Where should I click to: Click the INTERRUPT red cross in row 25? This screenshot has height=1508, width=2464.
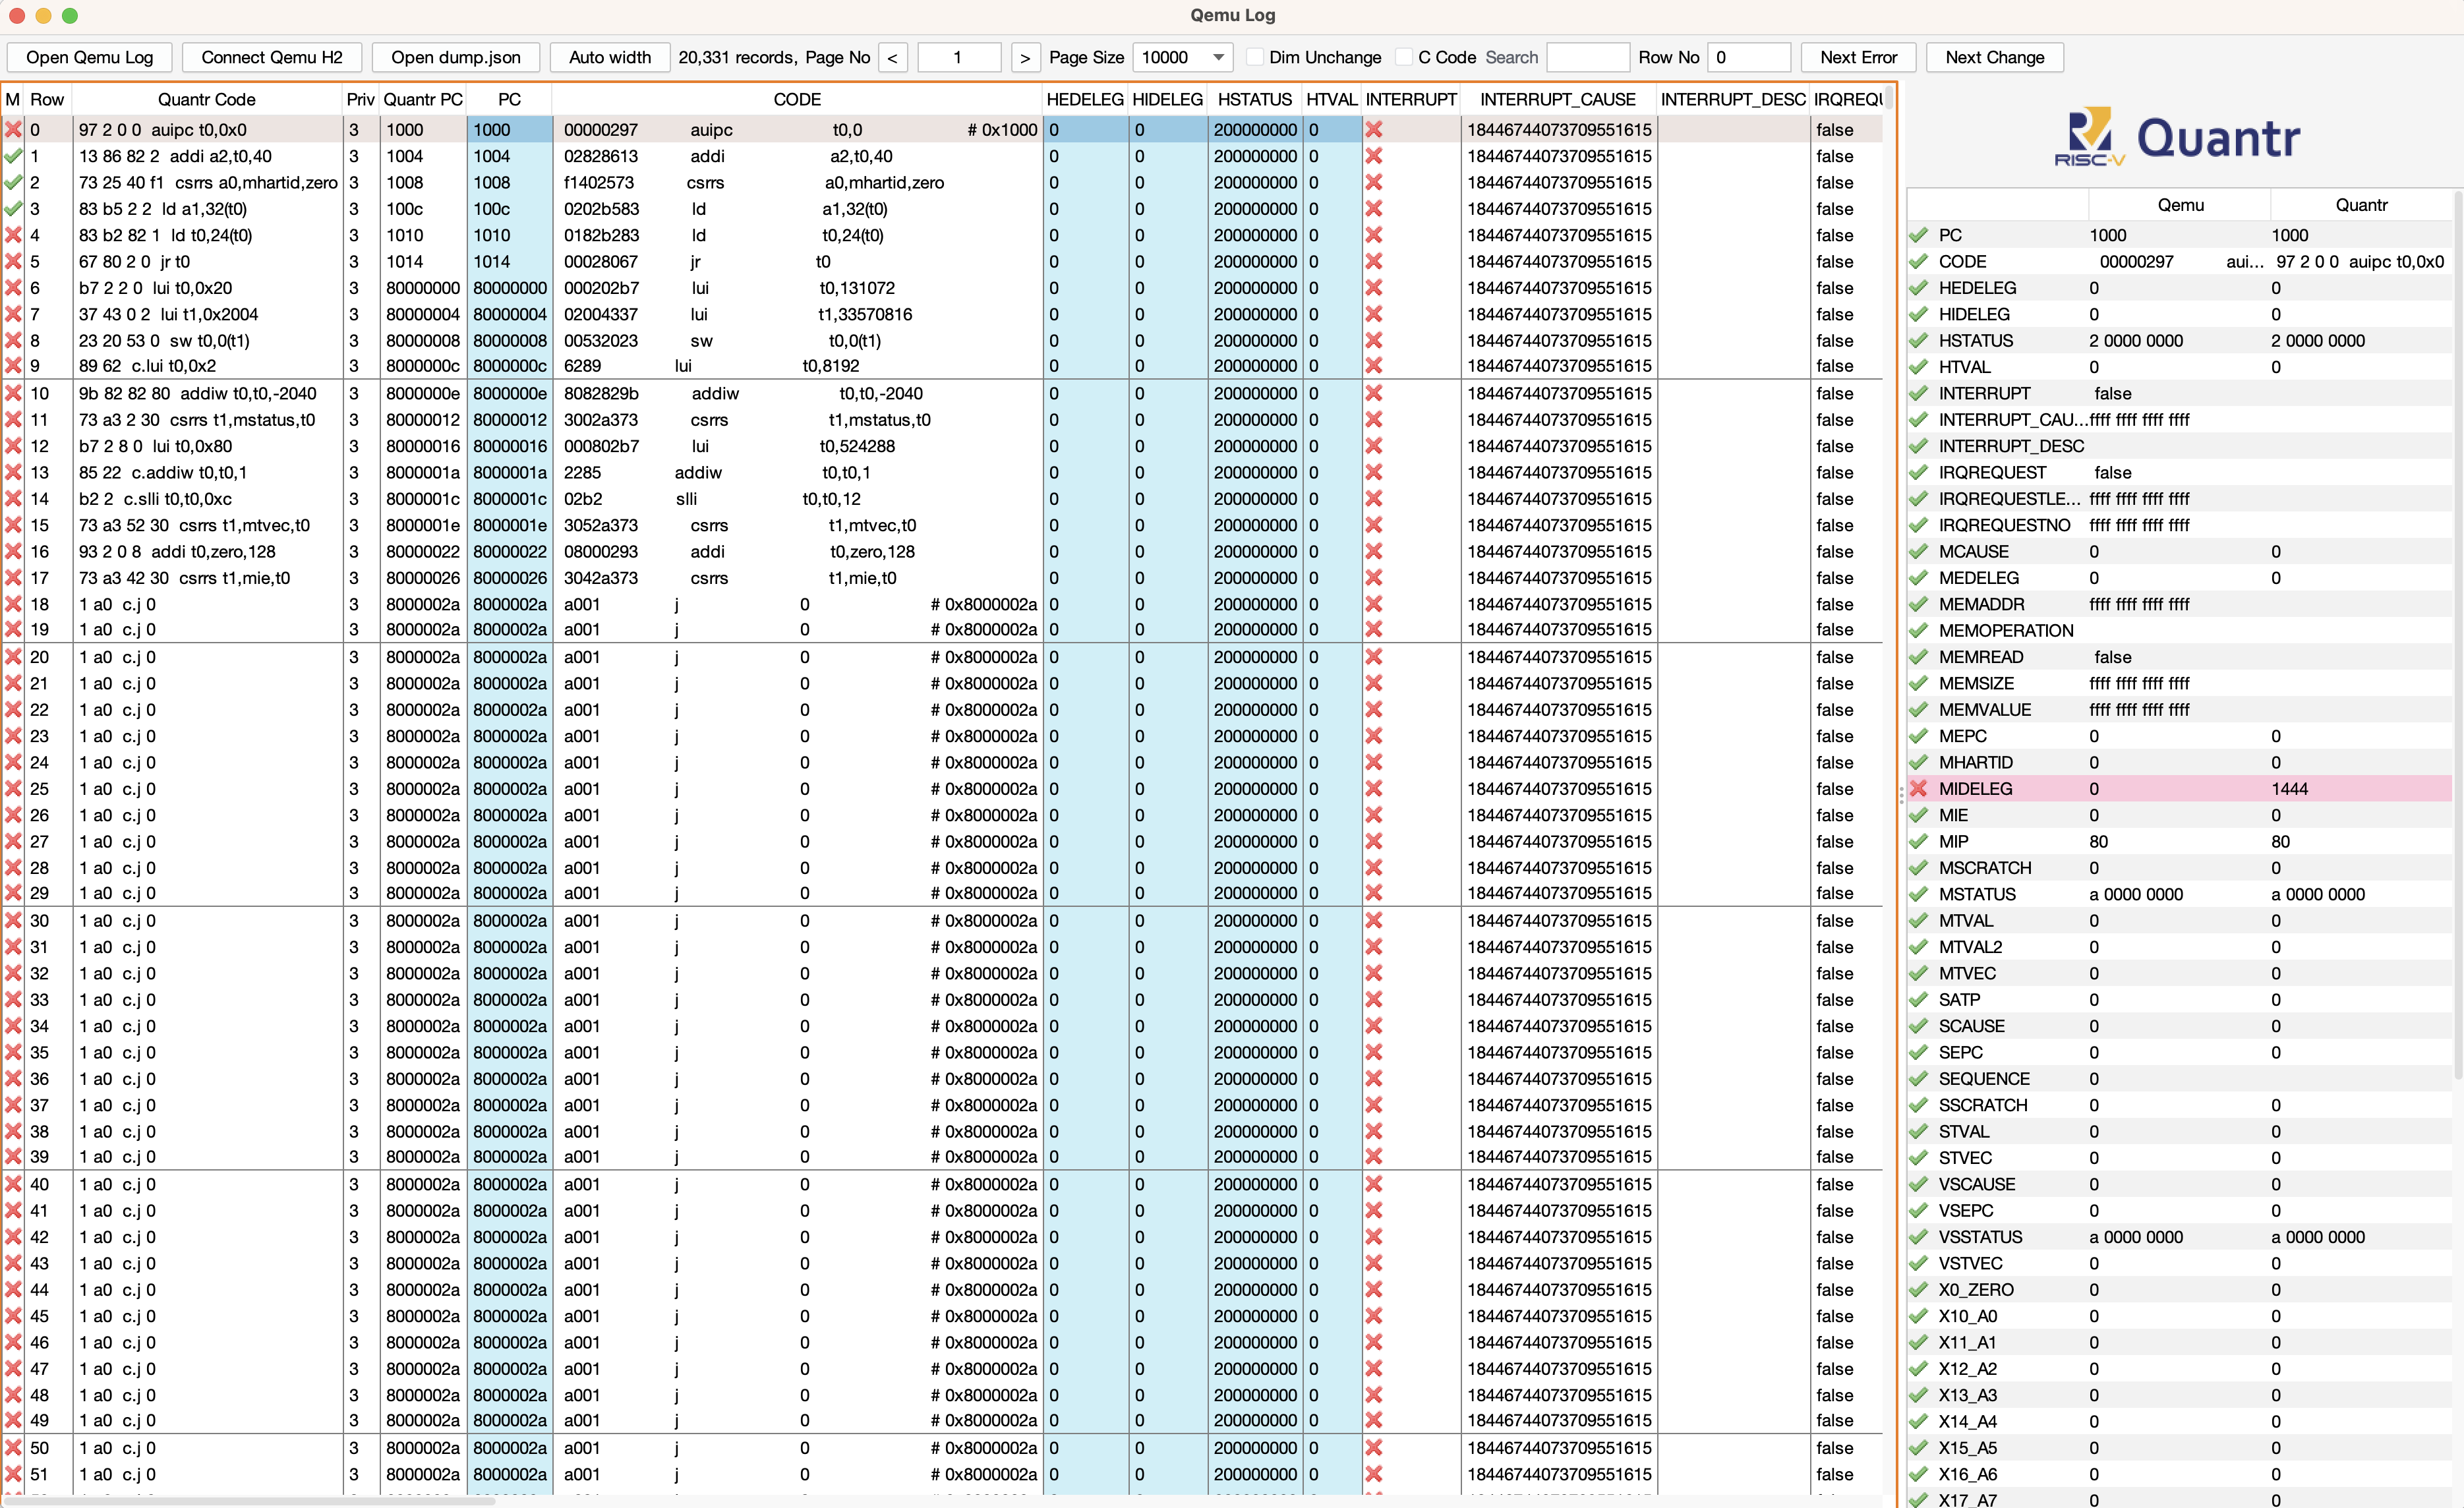click(1374, 789)
